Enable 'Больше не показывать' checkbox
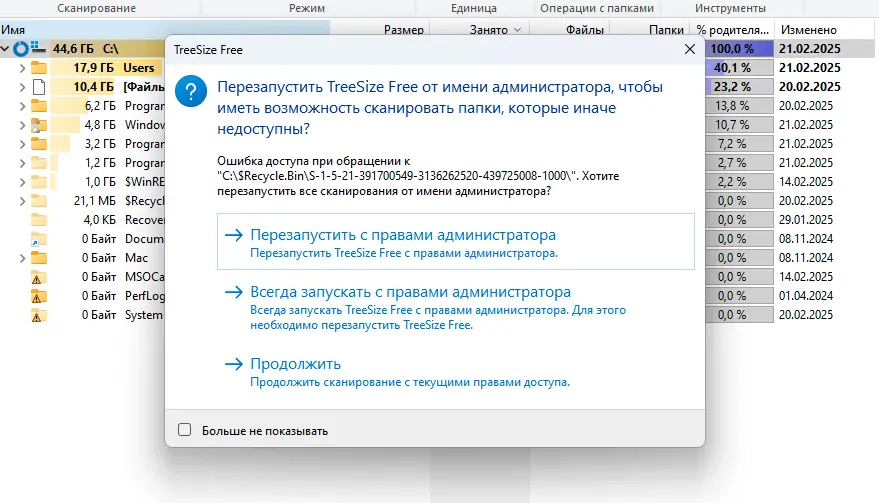Image resolution: width=879 pixels, height=503 pixels. pos(184,430)
